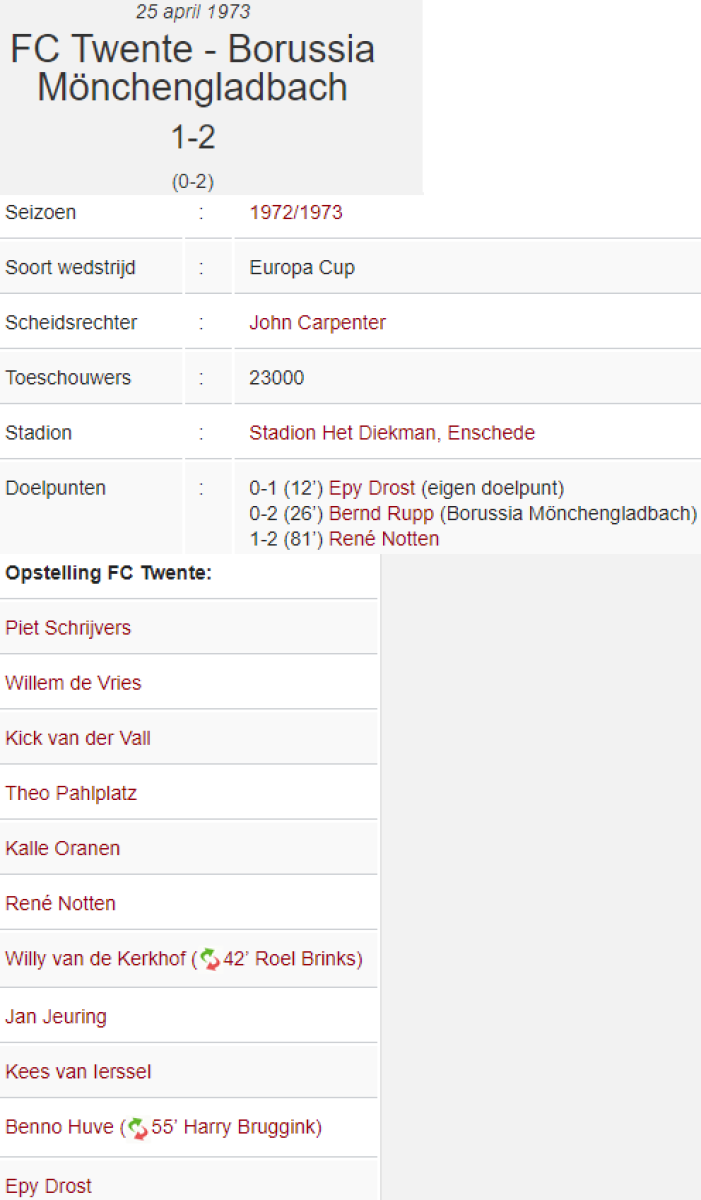This screenshot has height=1200, width=701.
Task: Click substitution icon next to Roel Brinks
Action: [210, 959]
